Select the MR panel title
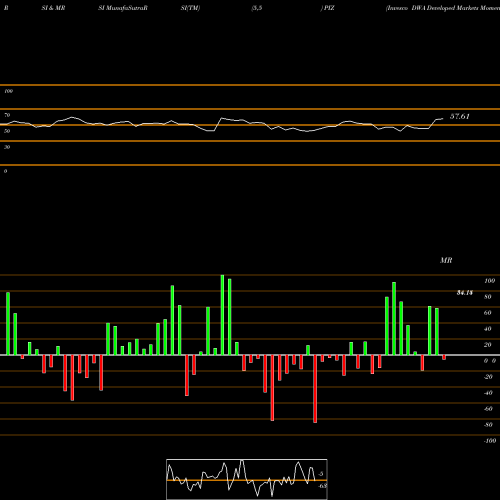 (x=446, y=260)
